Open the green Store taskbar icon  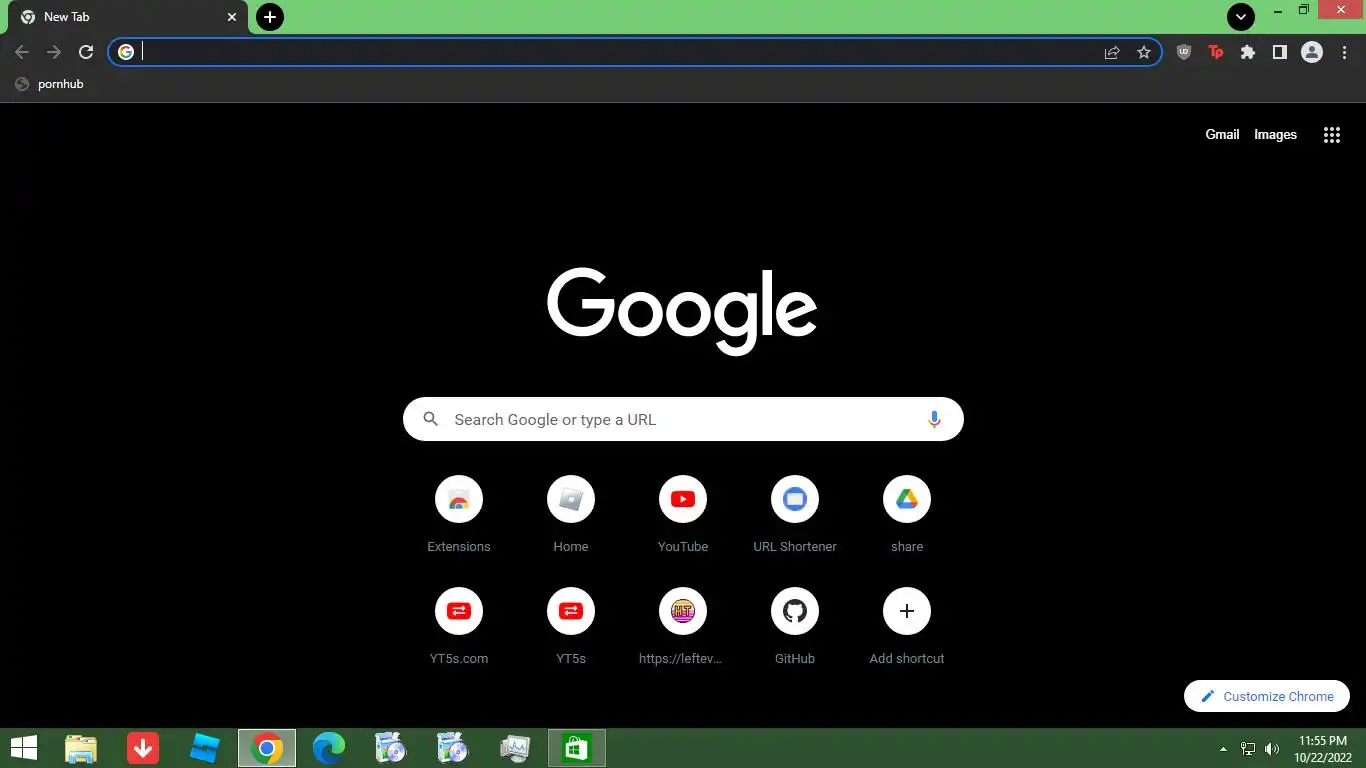click(x=577, y=748)
